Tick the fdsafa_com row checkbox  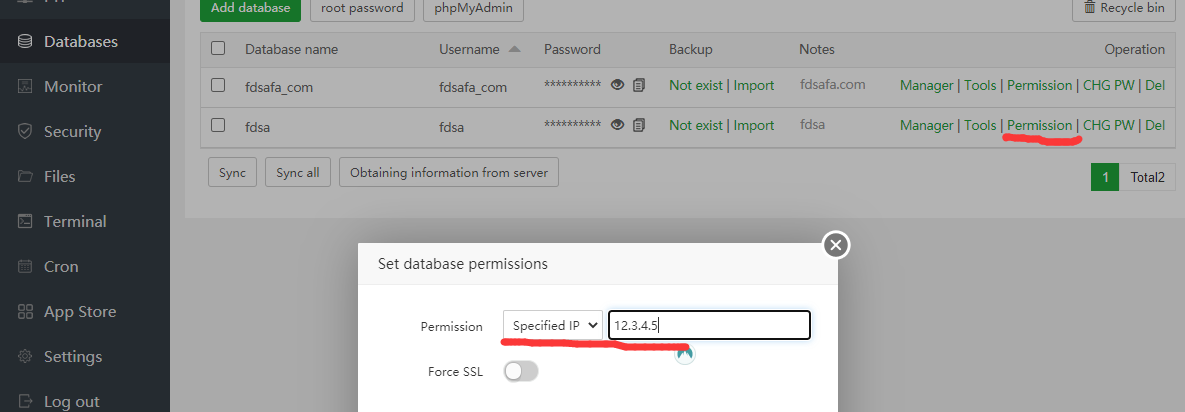218,85
